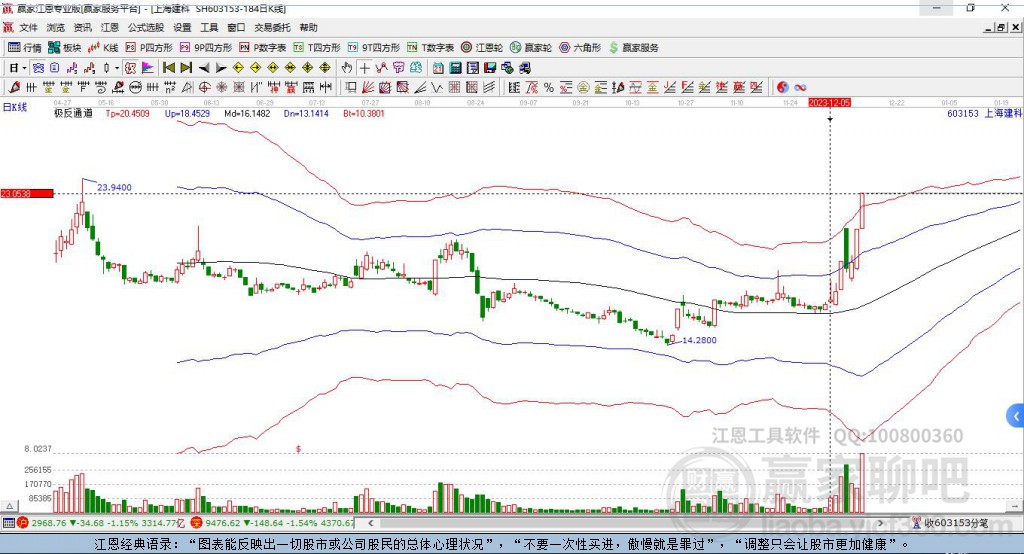This screenshot has width=1024, height=554.
Task: Open the 9T四方形 tool
Action: [373, 48]
